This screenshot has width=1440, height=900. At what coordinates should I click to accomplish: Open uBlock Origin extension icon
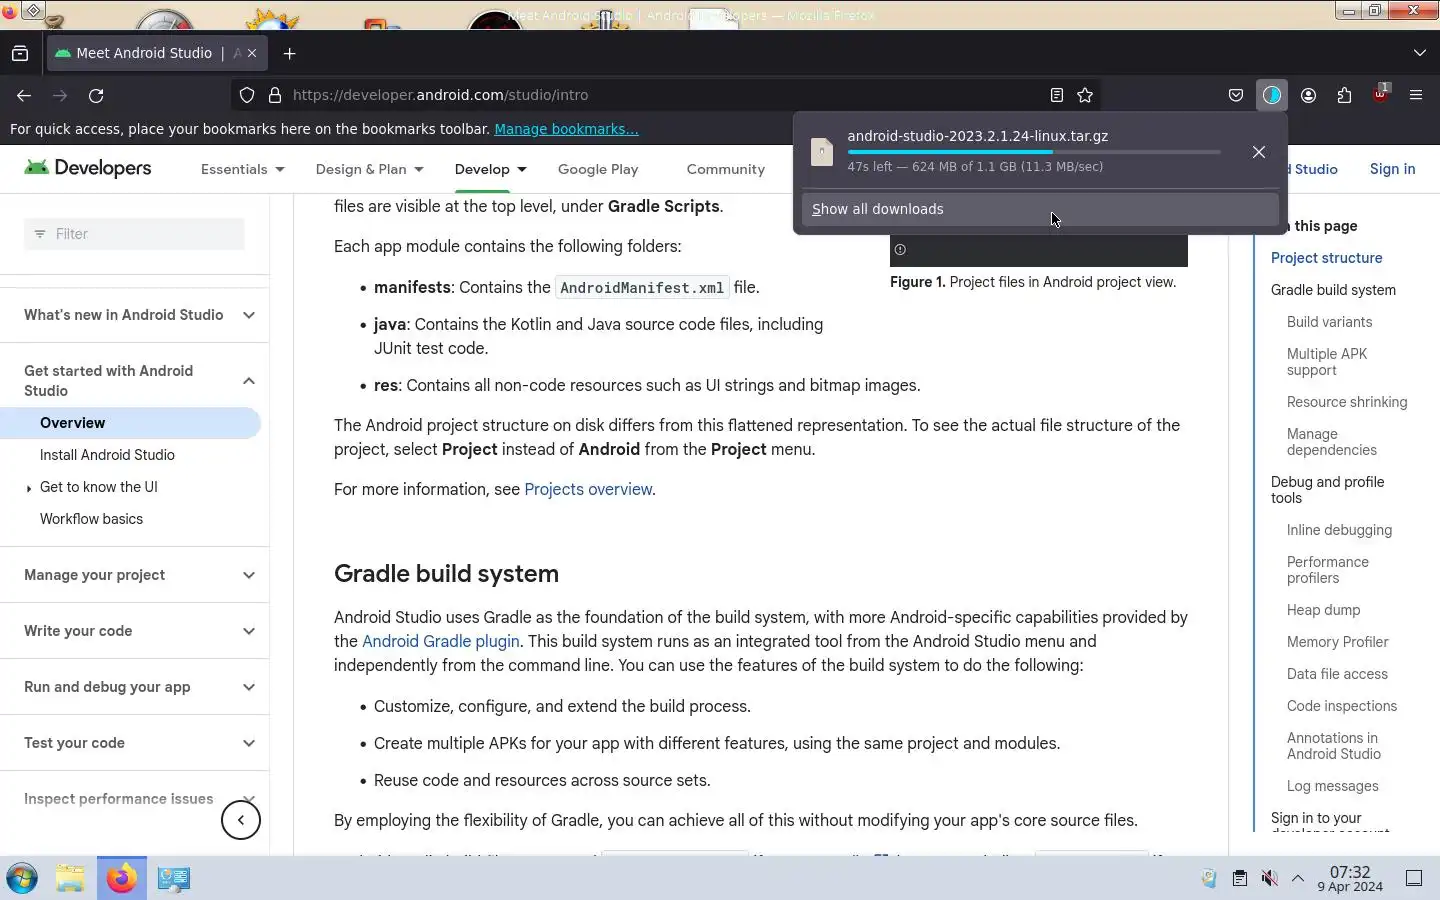(x=1380, y=95)
